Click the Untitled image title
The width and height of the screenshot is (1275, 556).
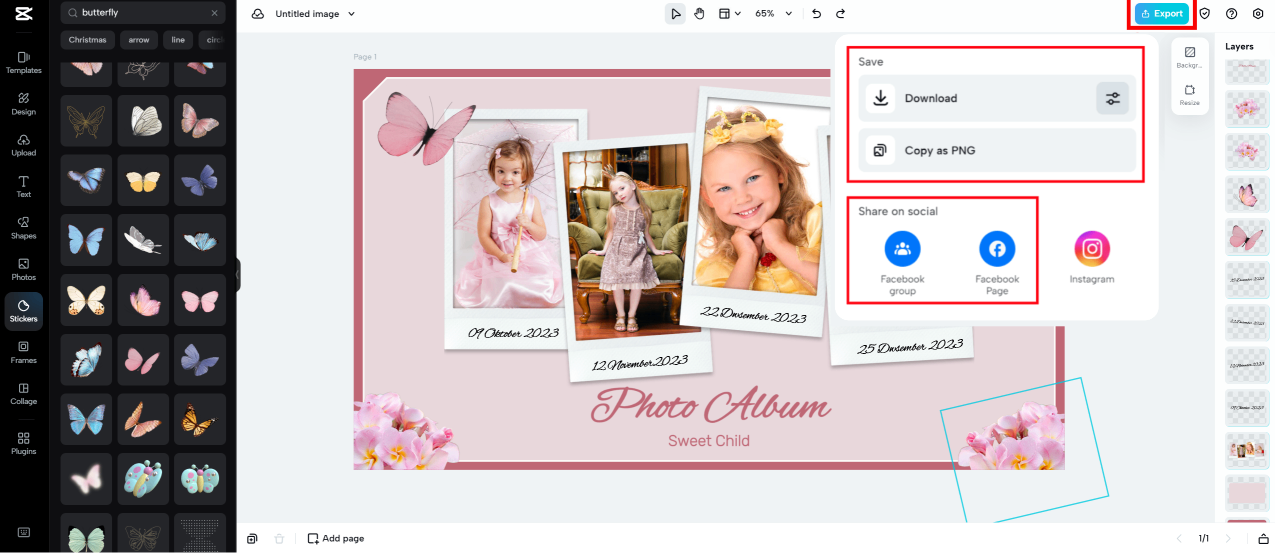coord(307,14)
